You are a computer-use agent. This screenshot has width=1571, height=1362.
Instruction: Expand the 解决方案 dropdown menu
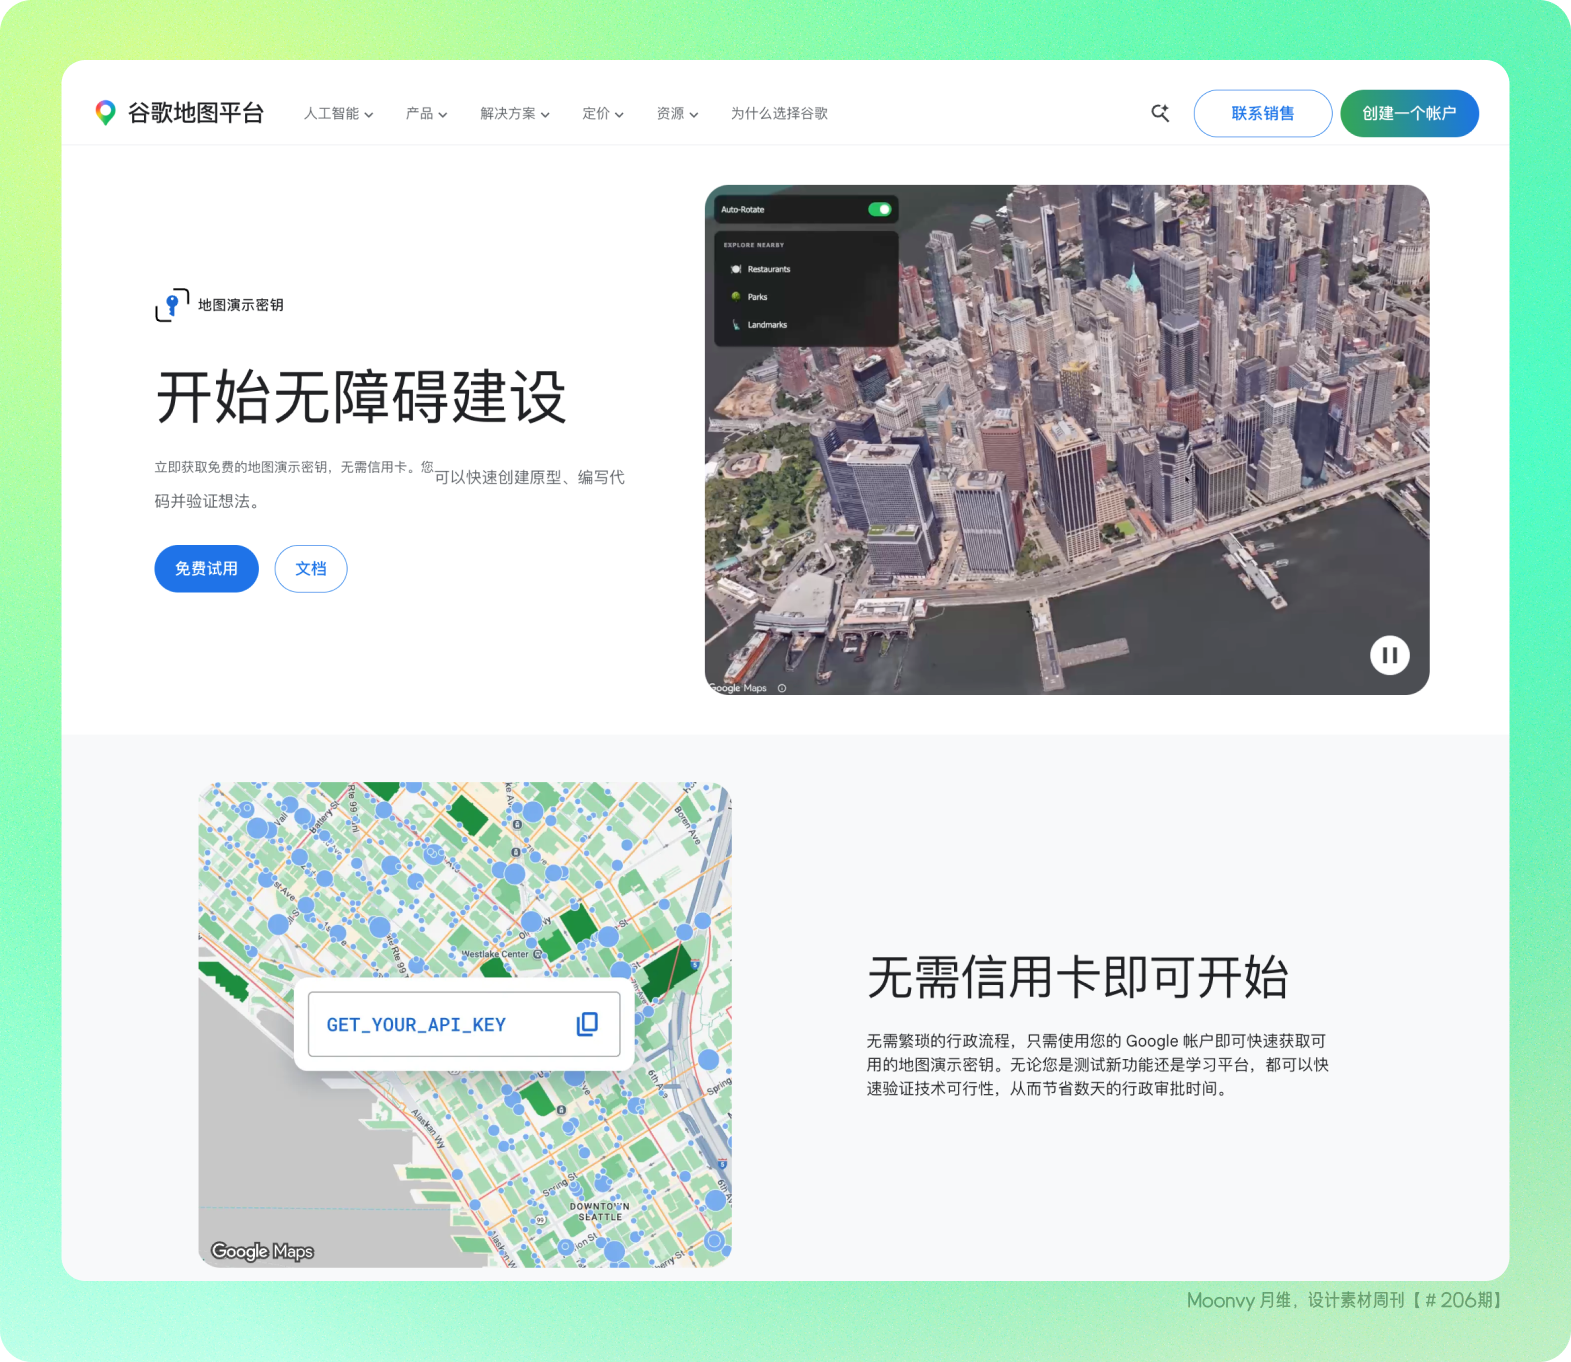[x=514, y=114]
